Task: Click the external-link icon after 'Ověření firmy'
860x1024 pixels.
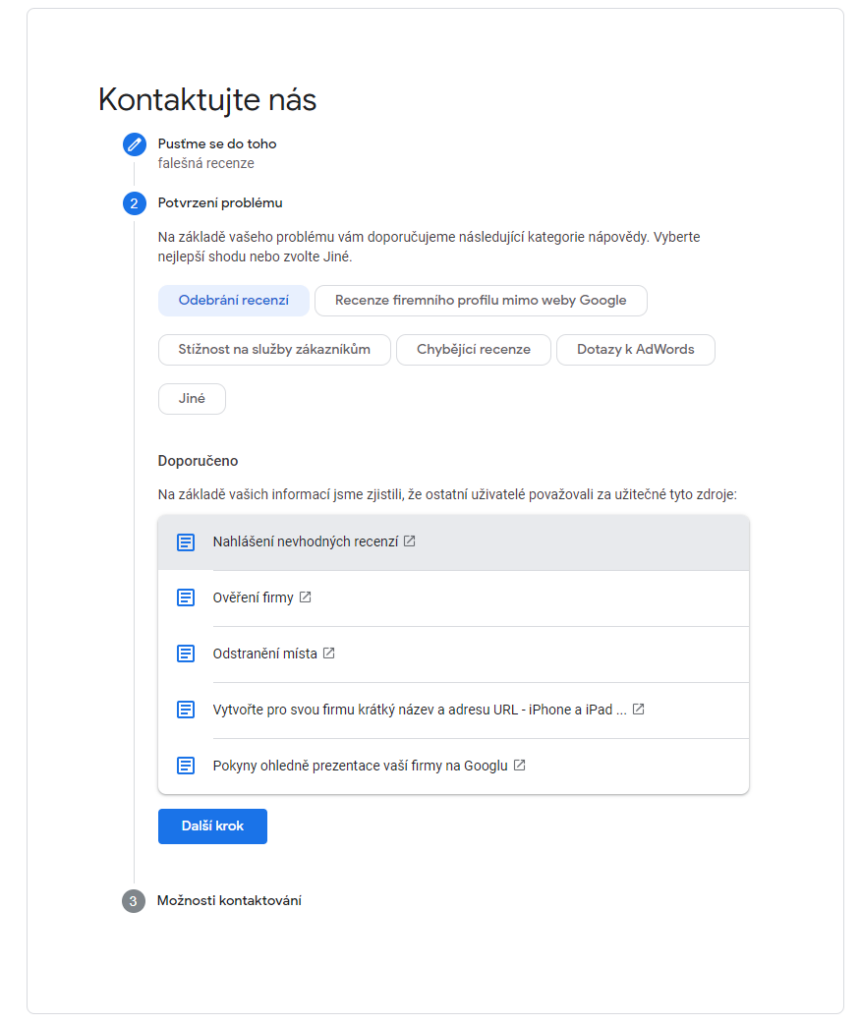Action: click(x=303, y=597)
